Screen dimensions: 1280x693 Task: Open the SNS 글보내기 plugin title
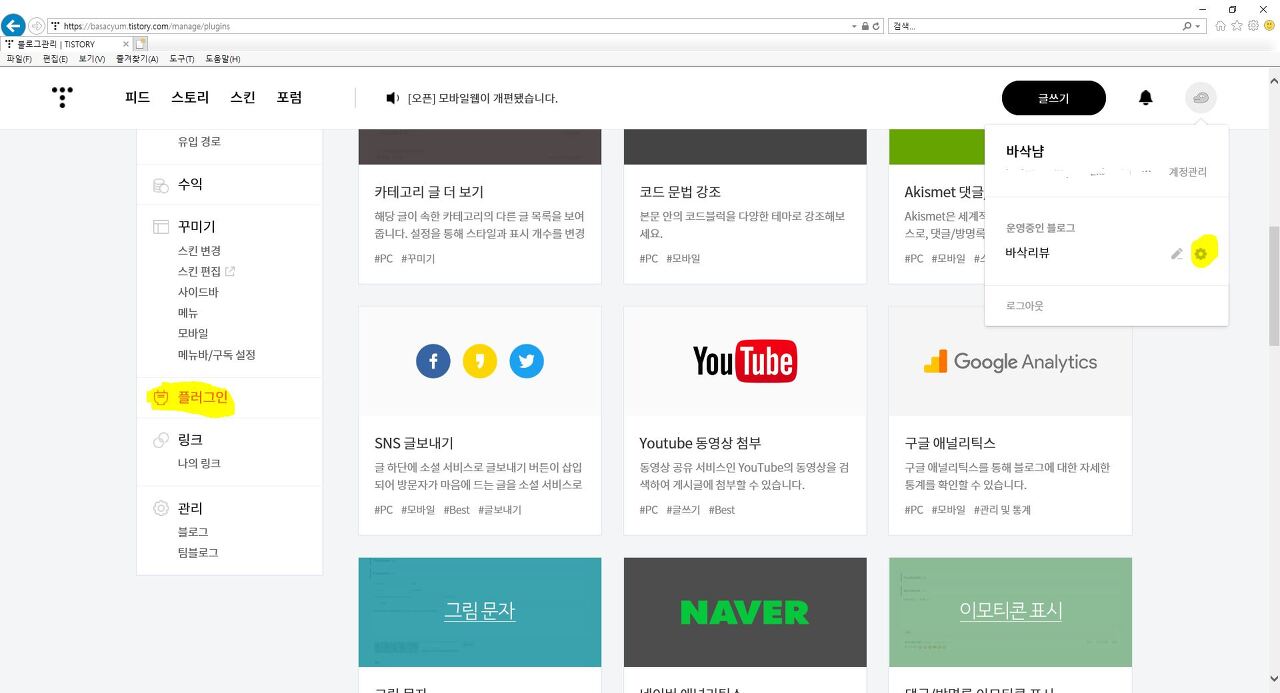[x=413, y=443]
